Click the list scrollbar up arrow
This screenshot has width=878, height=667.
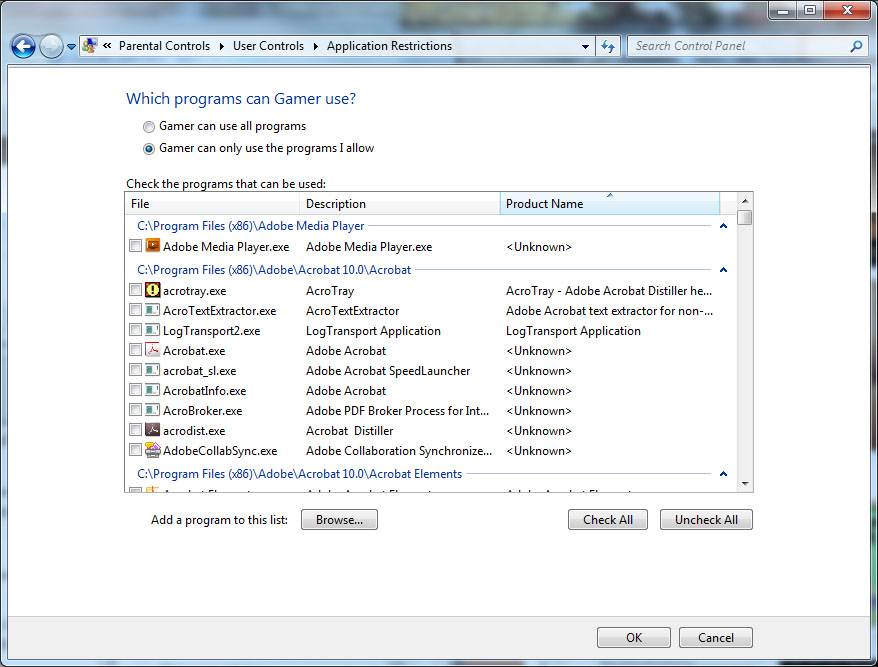[x=745, y=200]
